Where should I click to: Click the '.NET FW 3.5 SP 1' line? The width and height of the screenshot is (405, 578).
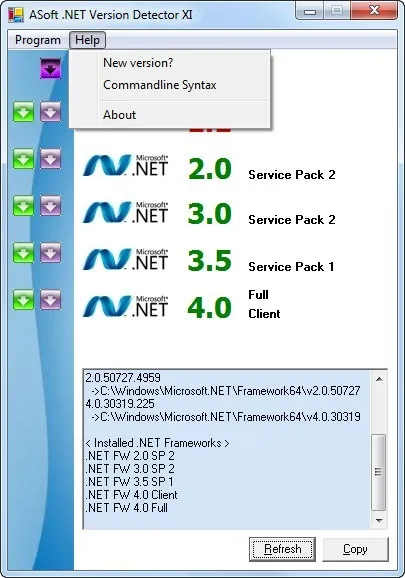129,482
